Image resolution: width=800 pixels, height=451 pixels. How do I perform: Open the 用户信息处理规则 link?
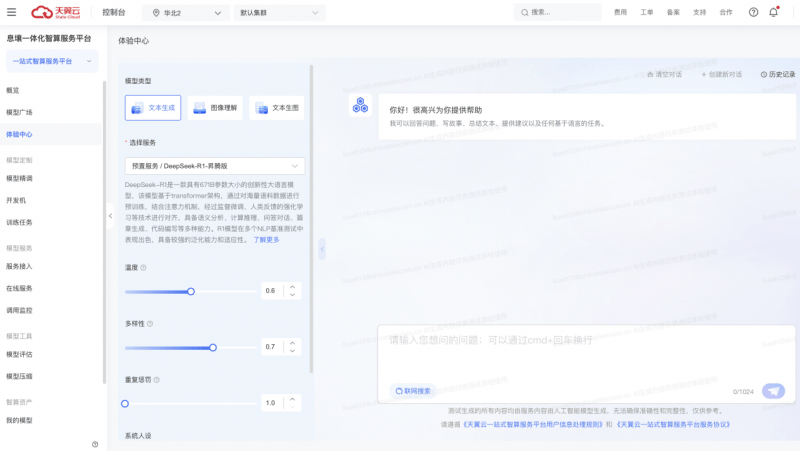[x=533, y=424]
